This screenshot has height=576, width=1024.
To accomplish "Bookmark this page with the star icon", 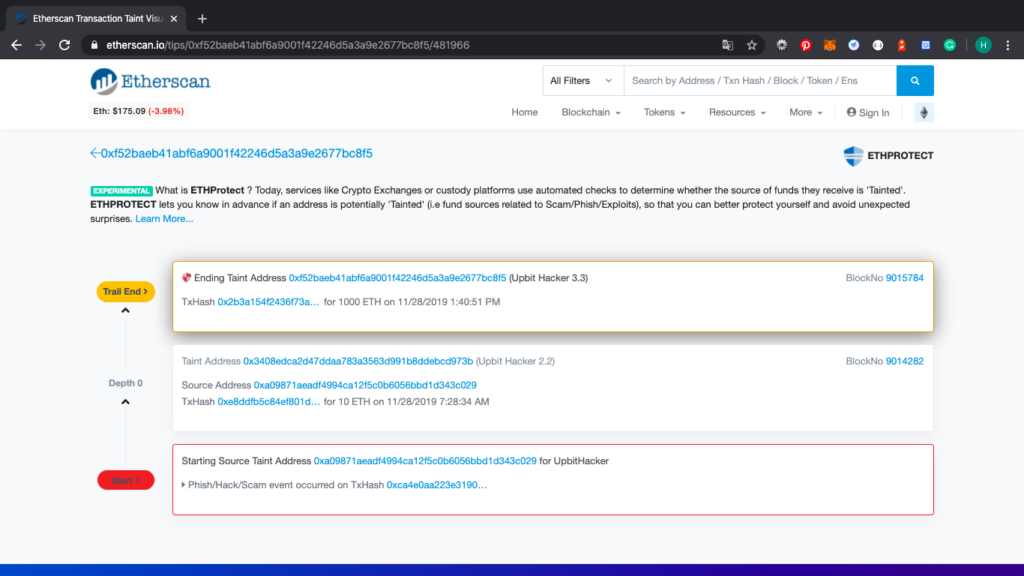I will click(x=752, y=45).
